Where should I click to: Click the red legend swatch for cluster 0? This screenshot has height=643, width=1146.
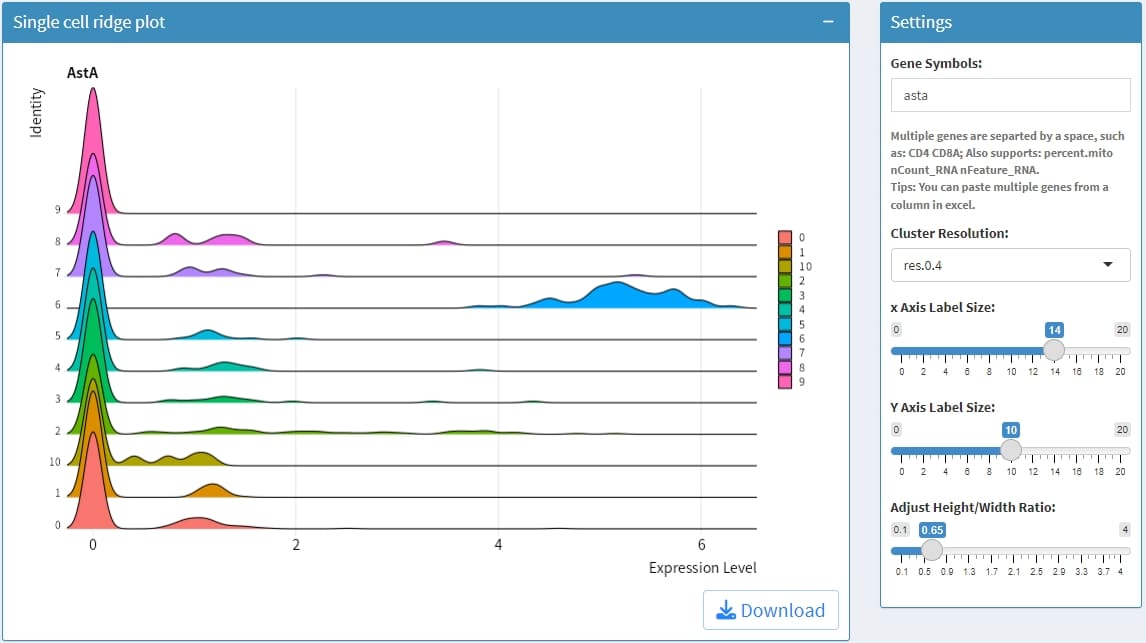[785, 238]
